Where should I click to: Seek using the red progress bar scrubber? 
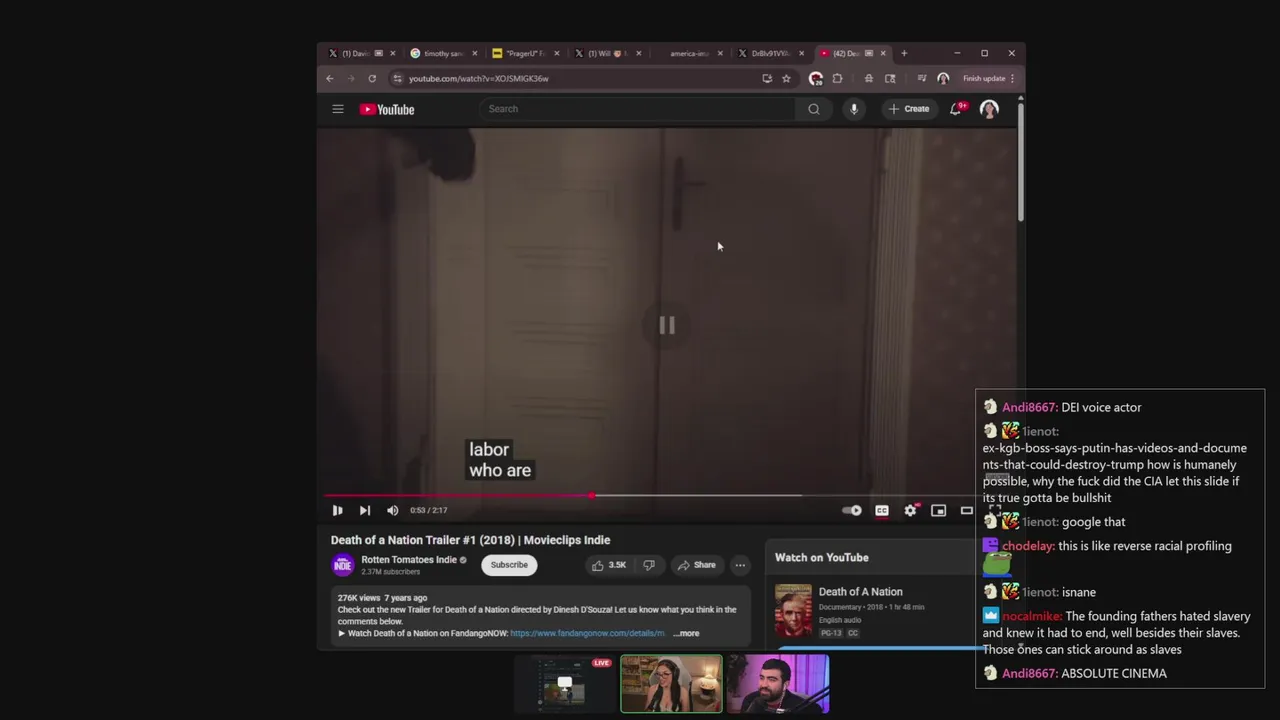pos(592,495)
